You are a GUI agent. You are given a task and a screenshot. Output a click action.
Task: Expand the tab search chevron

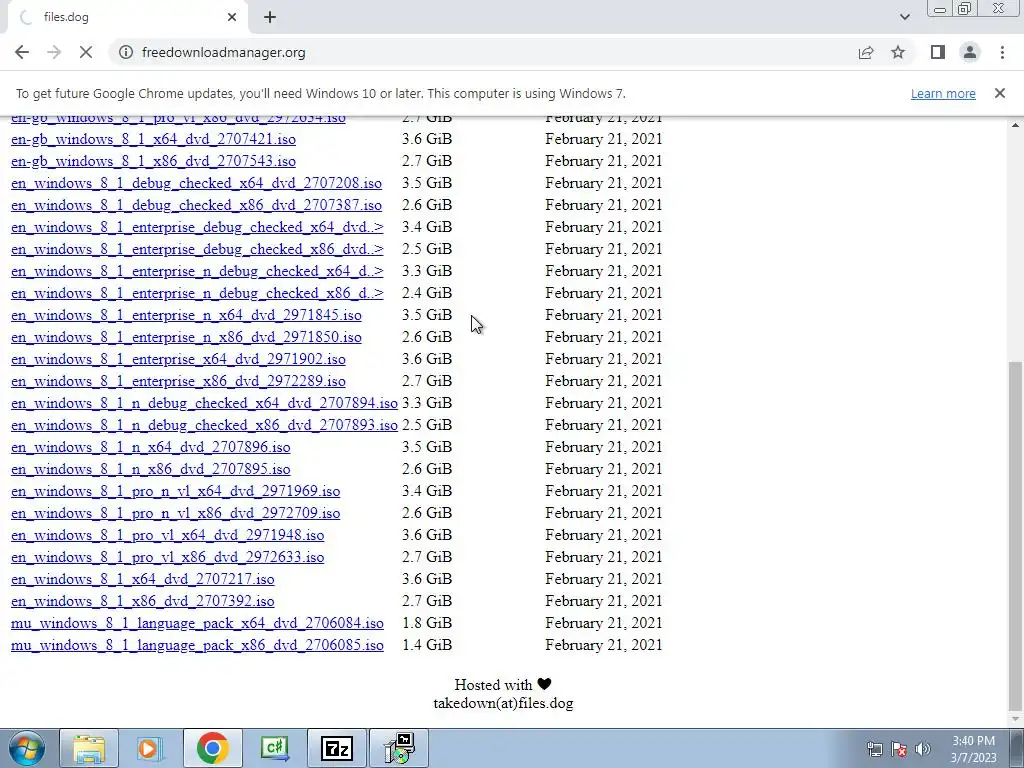click(904, 17)
